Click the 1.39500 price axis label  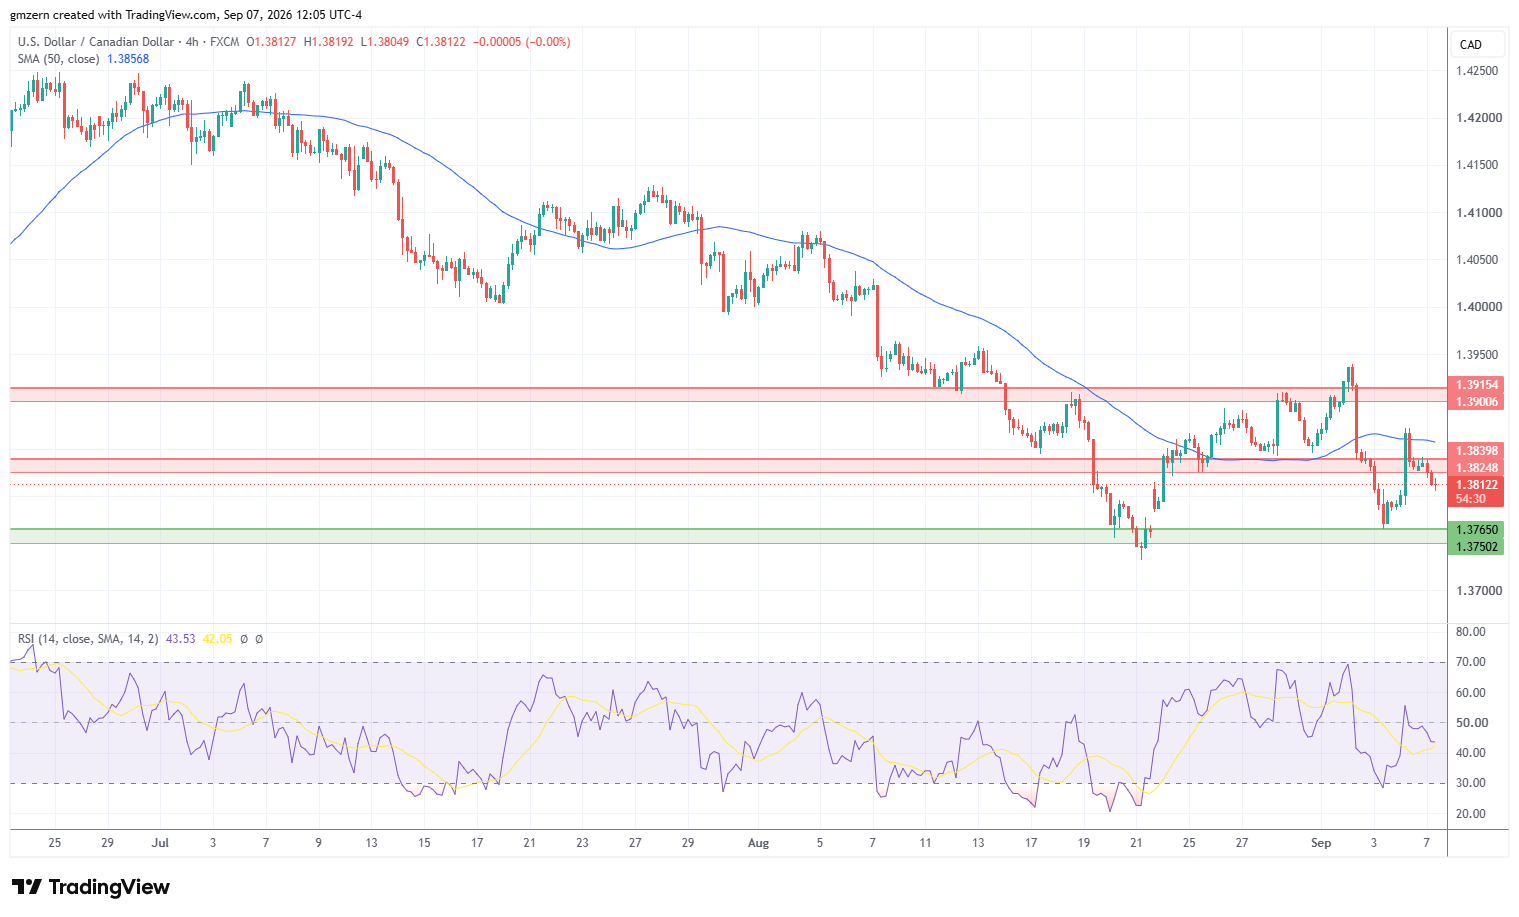tap(1477, 355)
